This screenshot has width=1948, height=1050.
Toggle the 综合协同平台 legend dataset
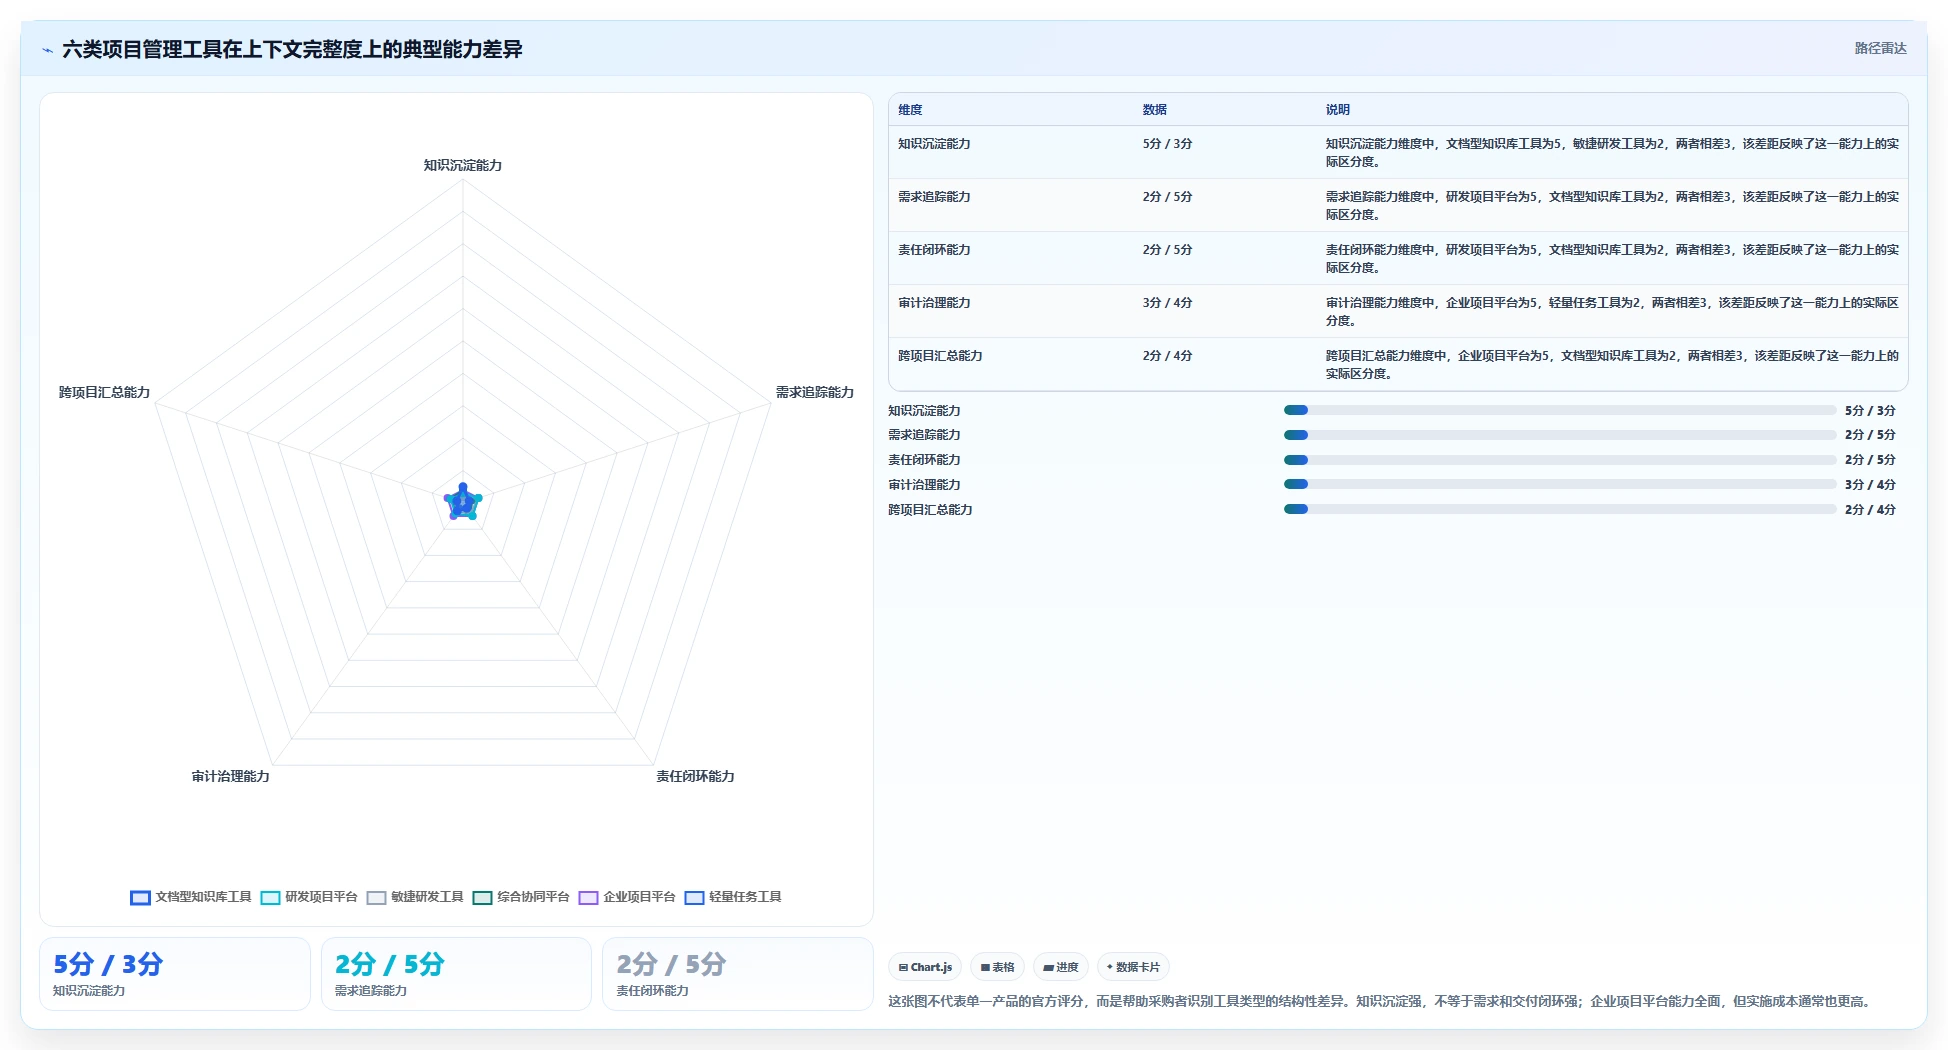[521, 897]
